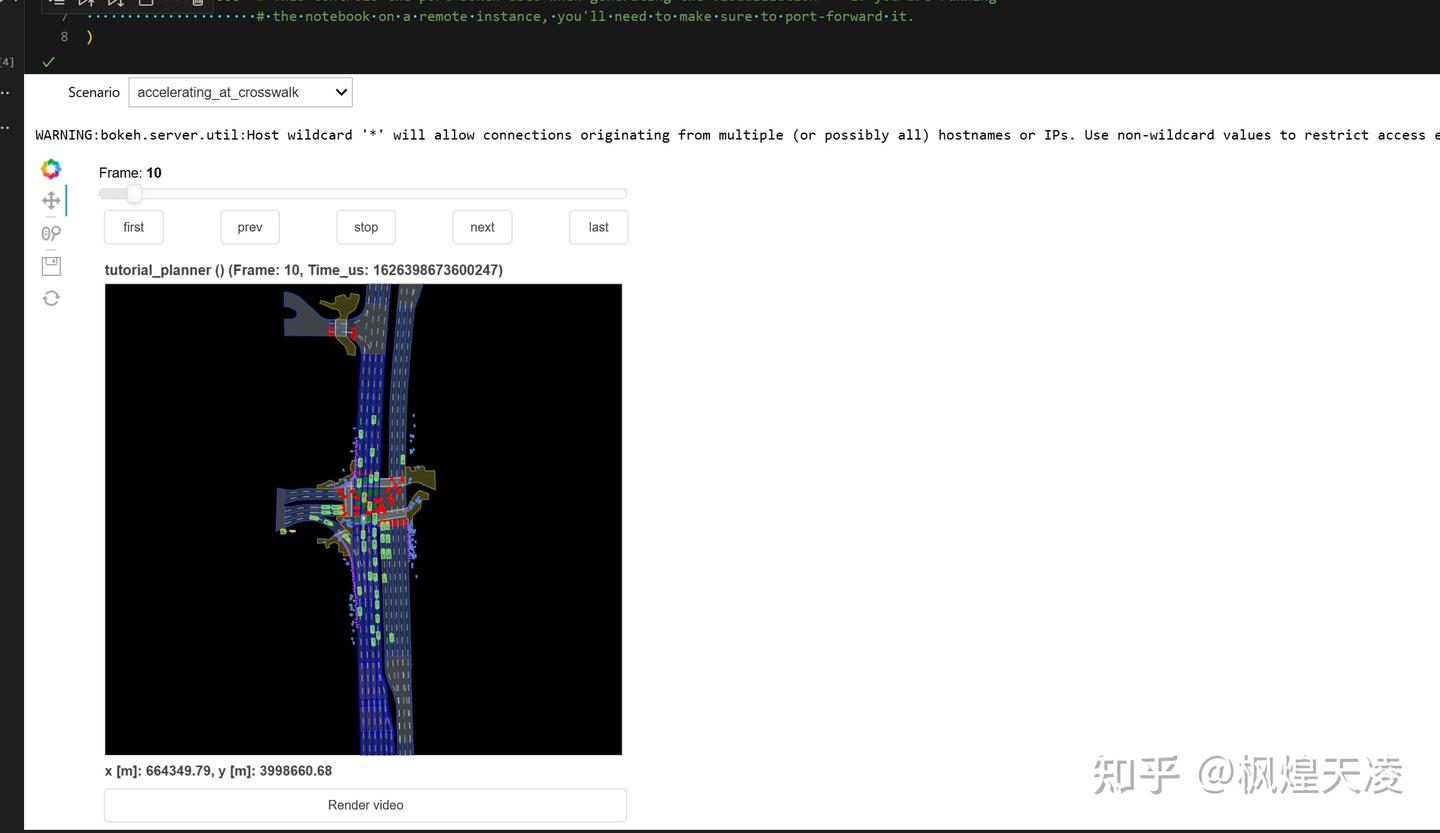Activate the Wheel Zoom tool
The image size is (1440, 833).
coord(51,233)
